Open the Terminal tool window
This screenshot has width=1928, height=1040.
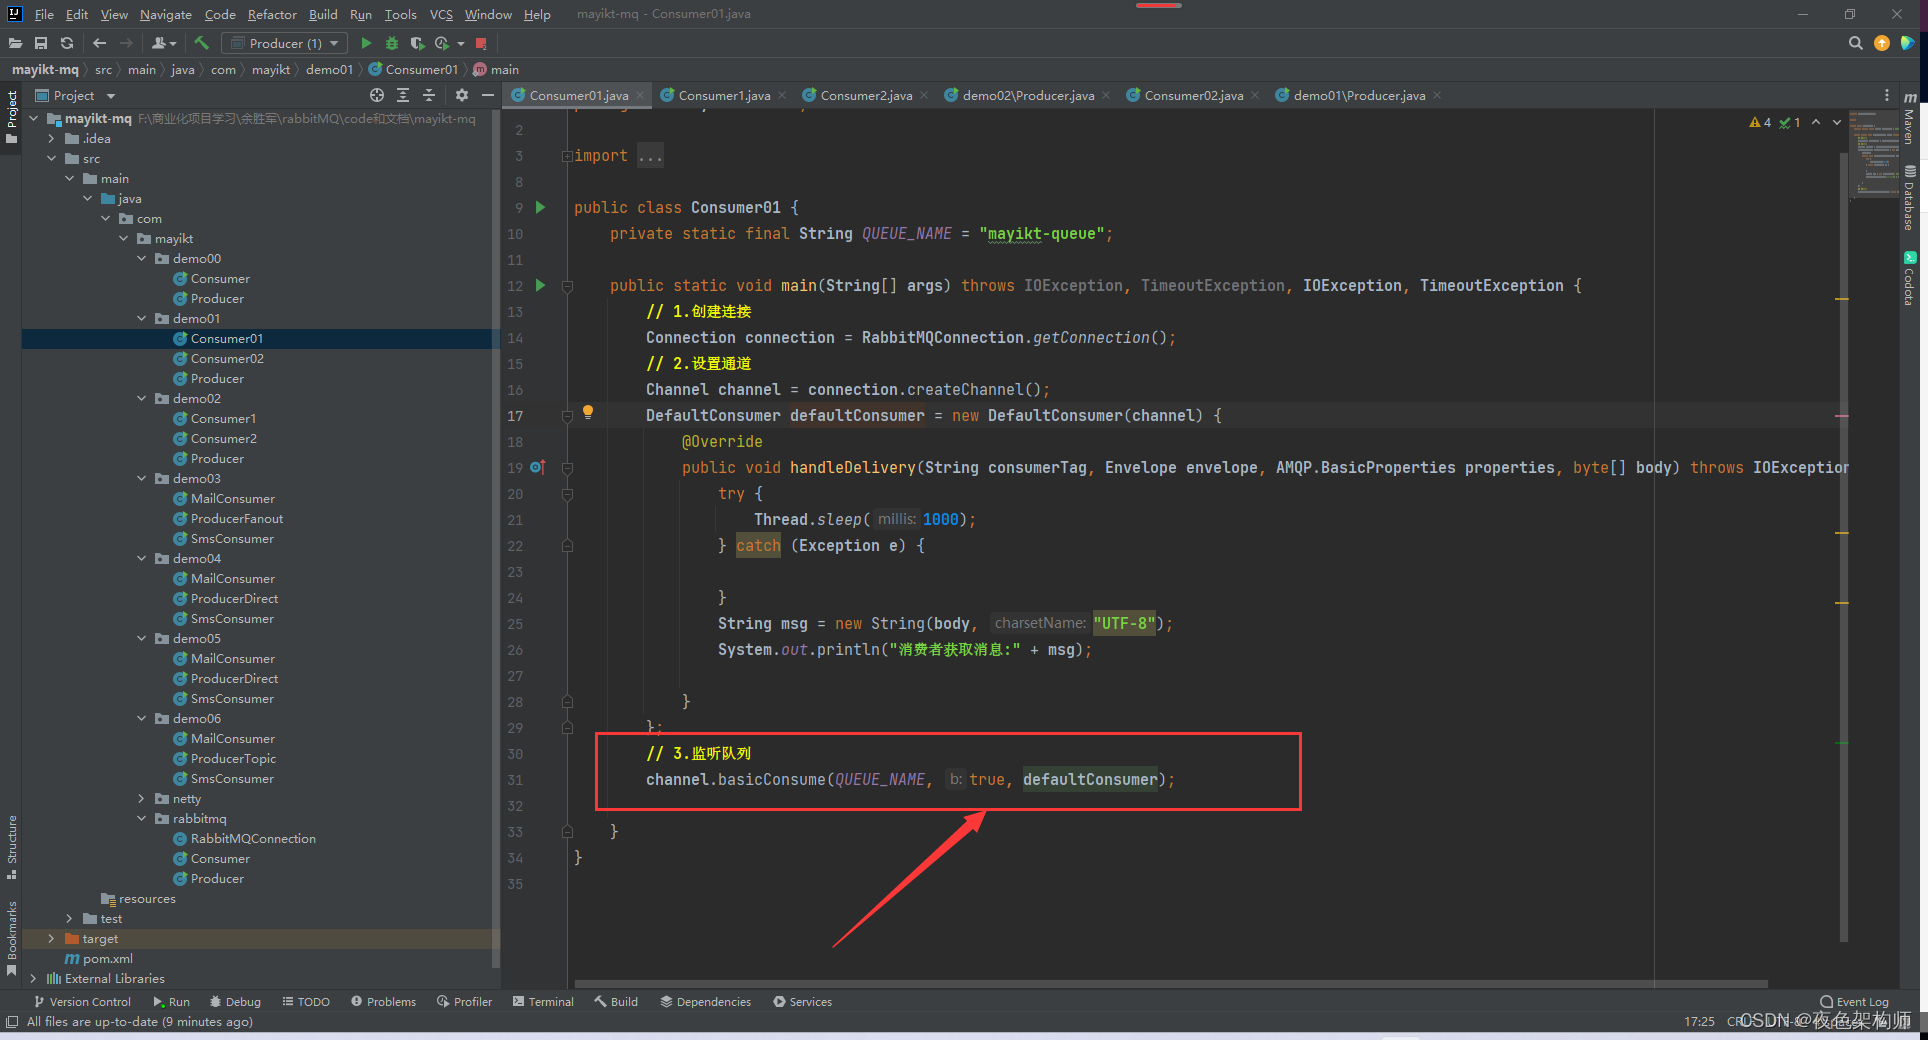543,1001
